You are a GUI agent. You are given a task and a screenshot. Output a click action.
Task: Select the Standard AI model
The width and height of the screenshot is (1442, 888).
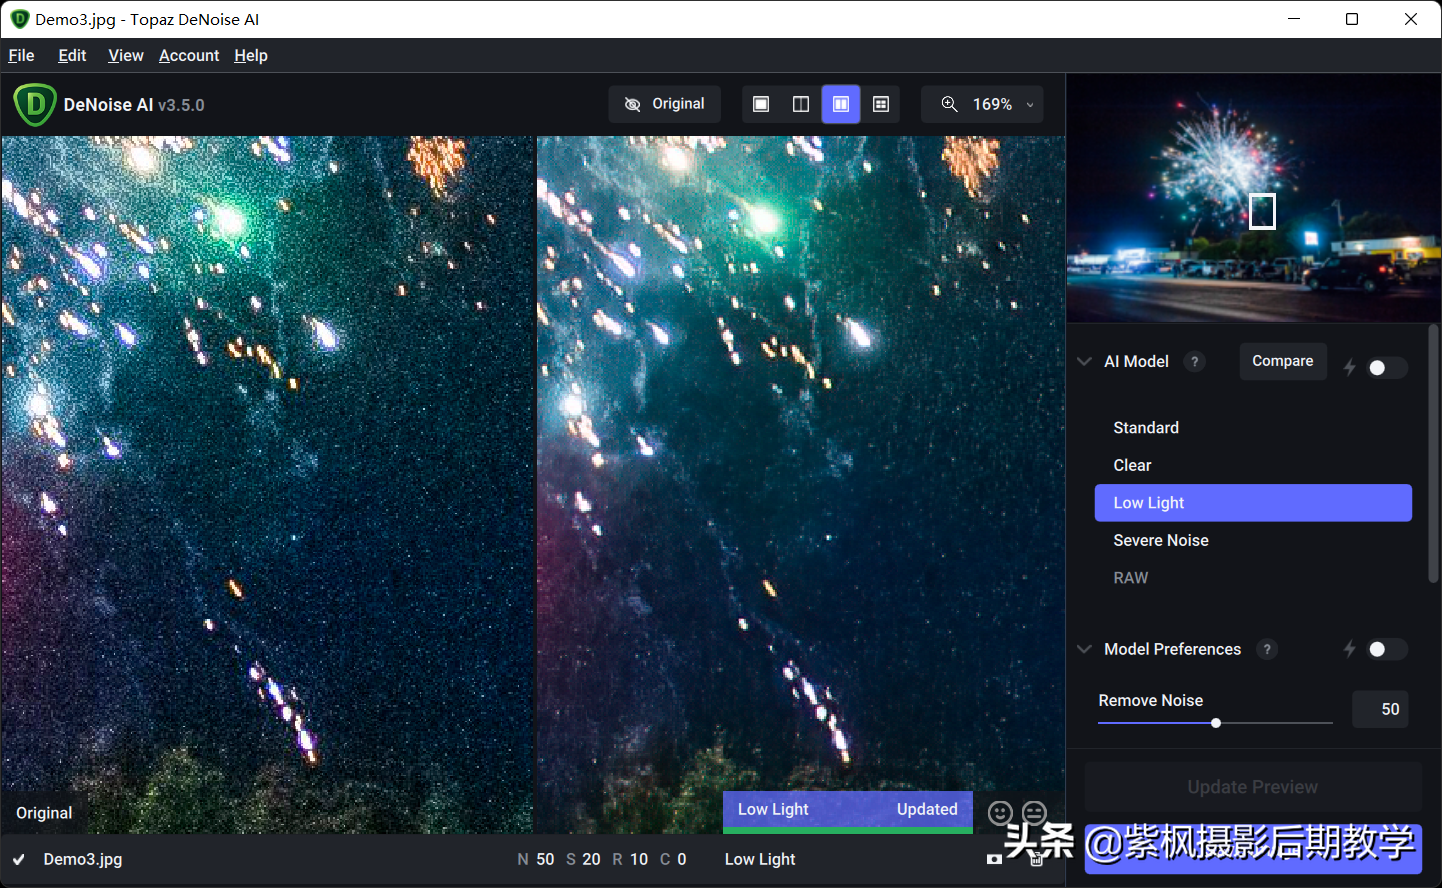click(x=1253, y=428)
